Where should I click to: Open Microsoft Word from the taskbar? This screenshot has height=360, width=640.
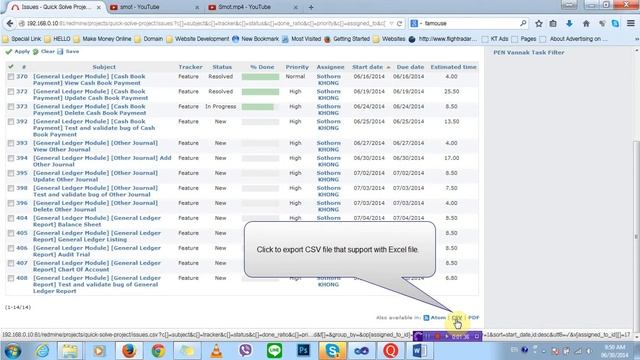[x=419, y=351]
